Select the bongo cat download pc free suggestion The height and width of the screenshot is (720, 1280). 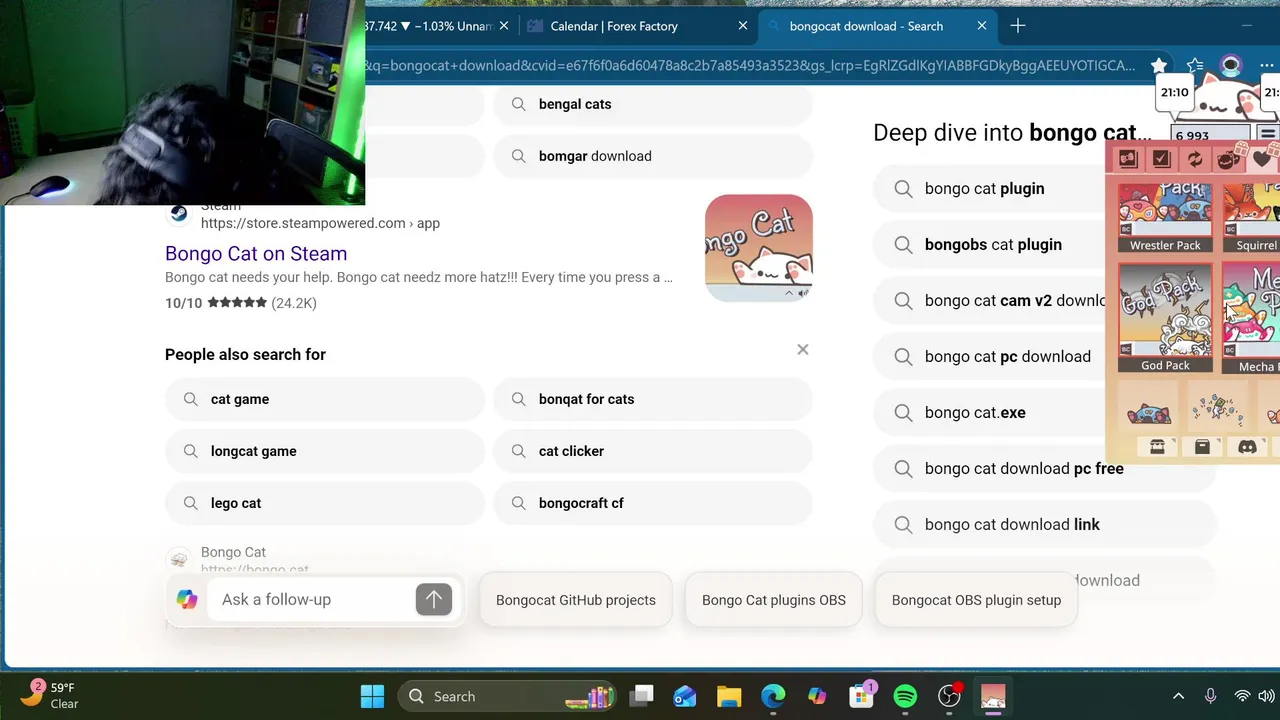(1045, 468)
